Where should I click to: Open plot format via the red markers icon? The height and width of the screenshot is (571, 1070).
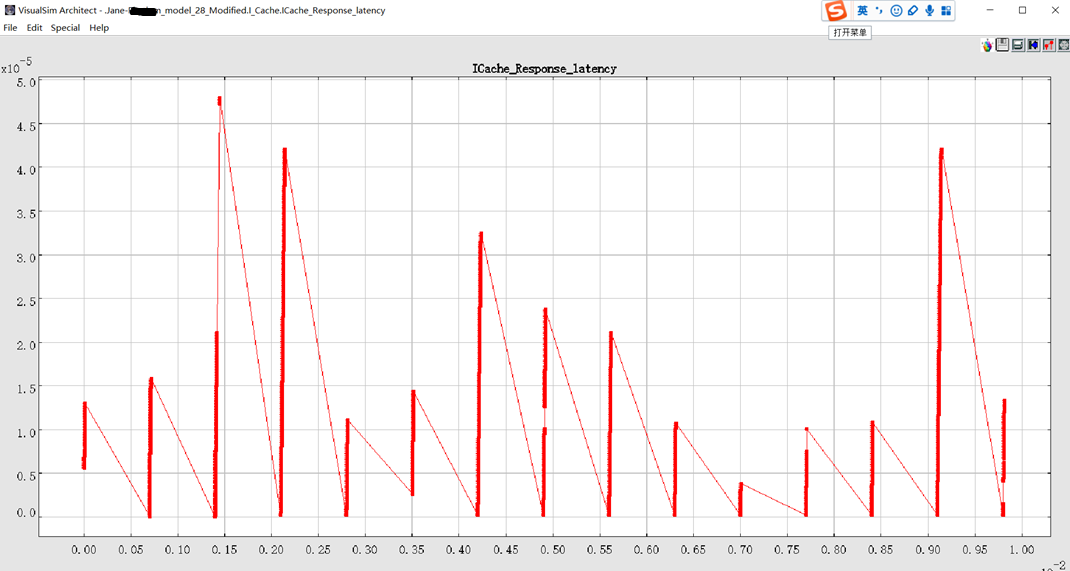pyautogui.click(x=1048, y=45)
